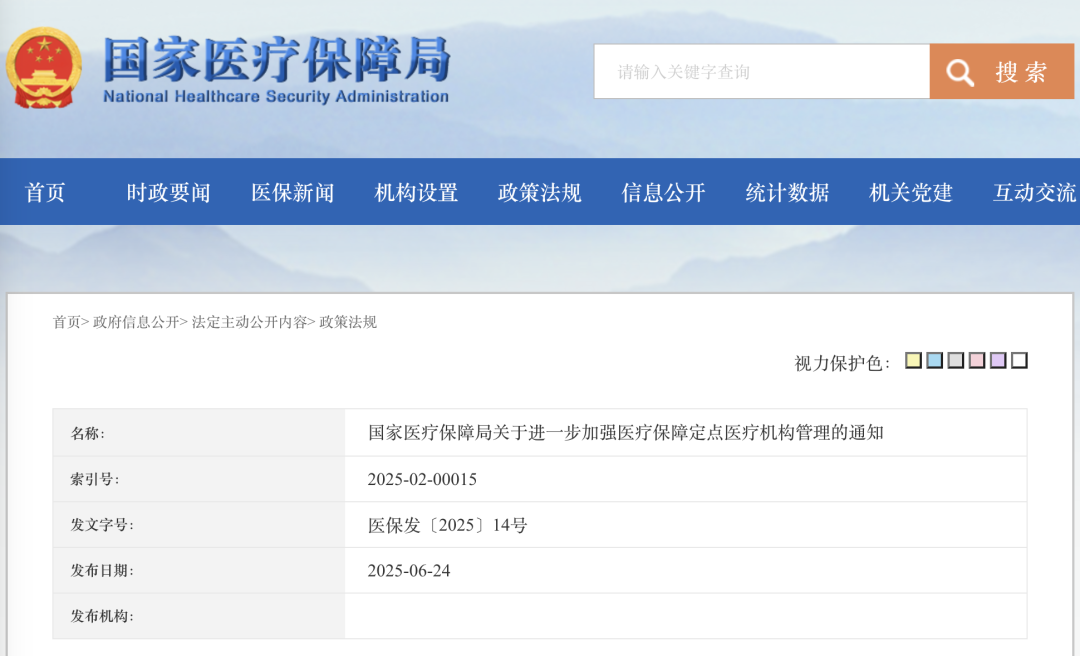Select the yellow eye-protection color swatch

913,360
